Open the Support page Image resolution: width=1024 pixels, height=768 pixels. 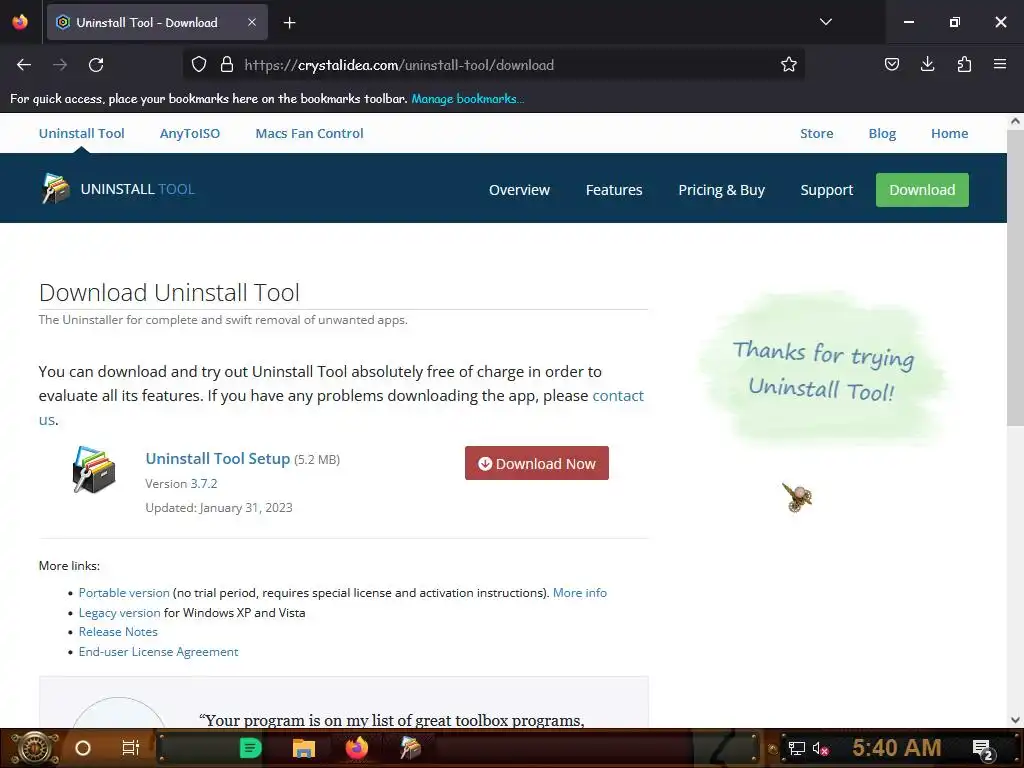click(x=827, y=190)
